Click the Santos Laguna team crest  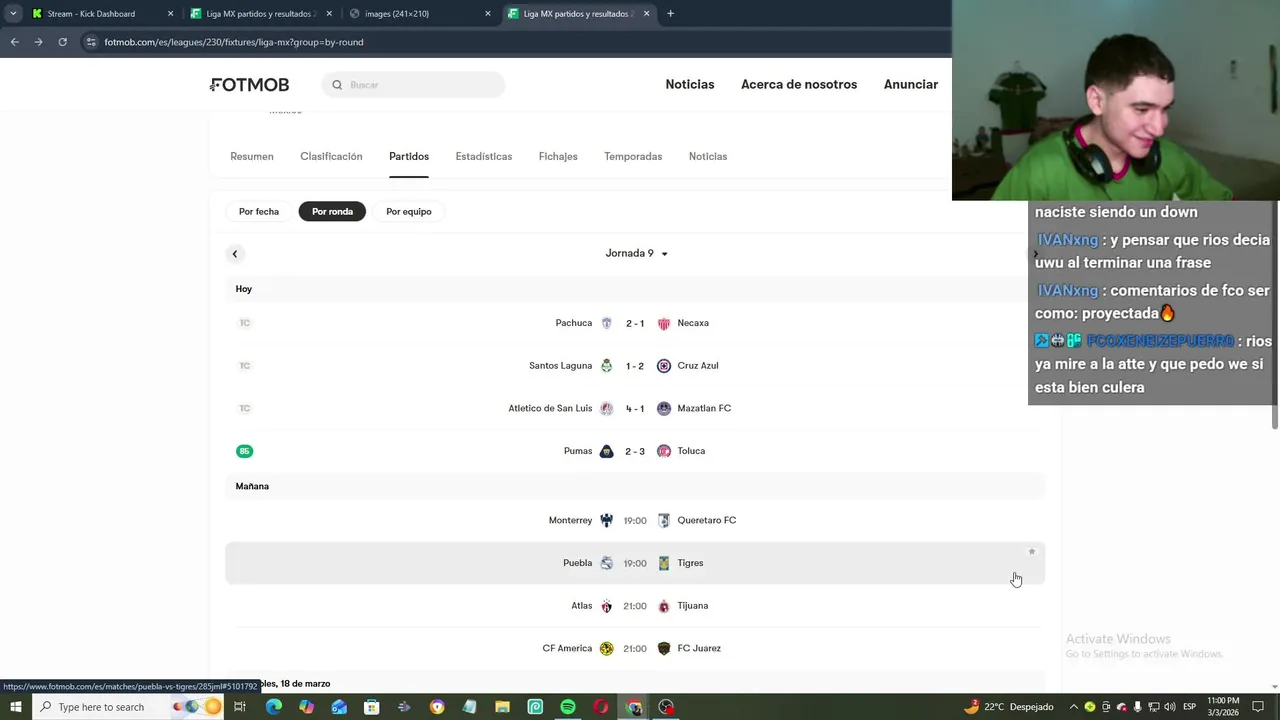(606, 366)
